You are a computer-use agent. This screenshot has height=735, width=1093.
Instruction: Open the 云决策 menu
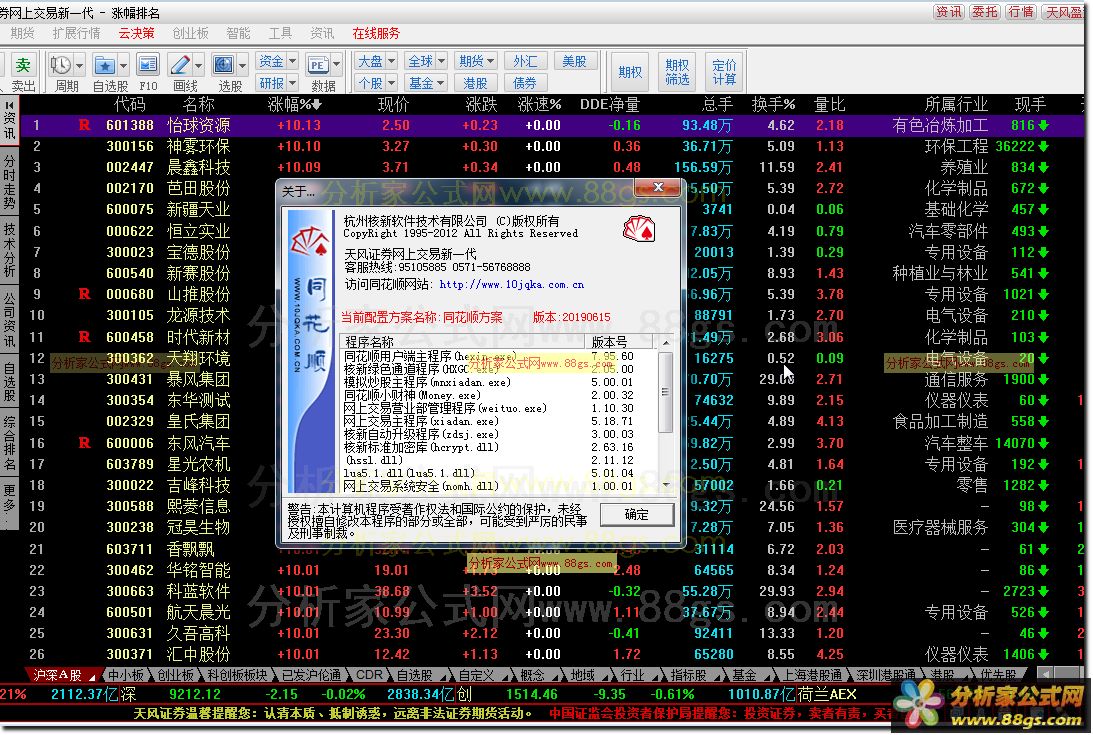point(137,33)
